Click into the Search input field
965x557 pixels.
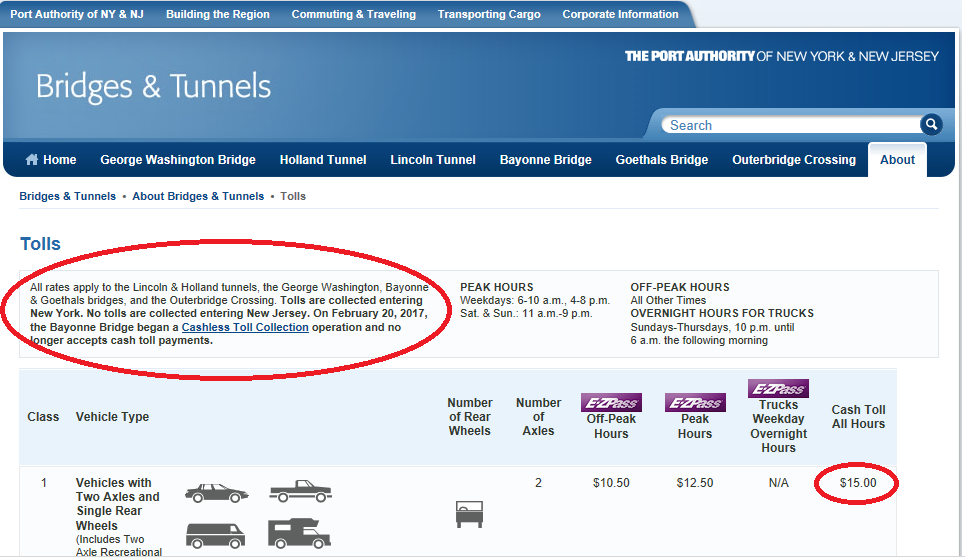click(791, 125)
